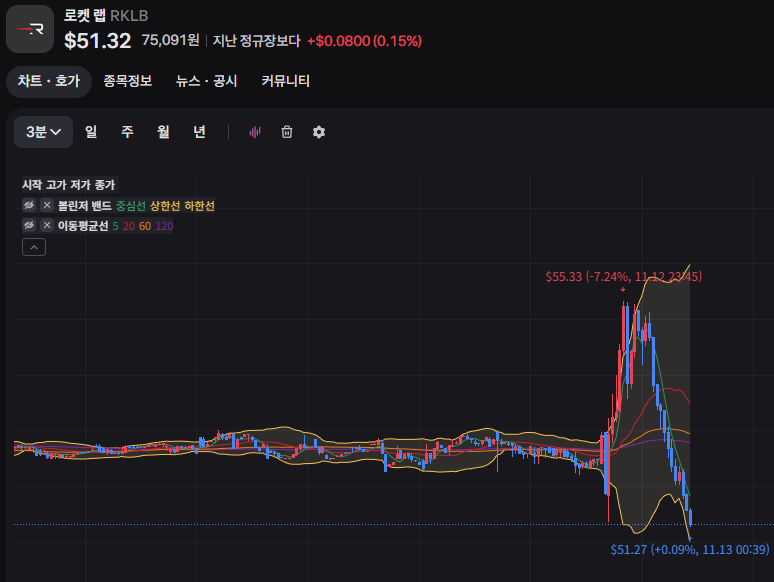Go to the 뉴스 · 공시 tab
774x582 pixels.
206,81
